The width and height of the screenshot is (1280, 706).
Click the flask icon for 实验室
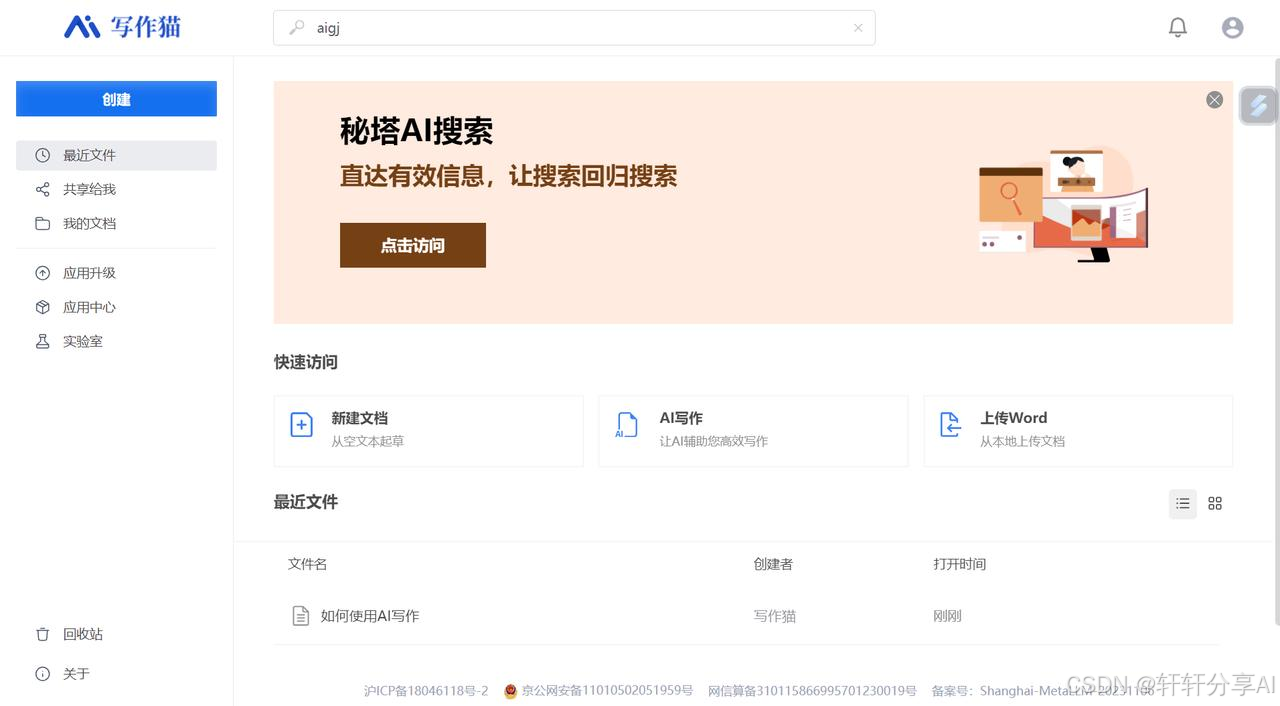42,341
